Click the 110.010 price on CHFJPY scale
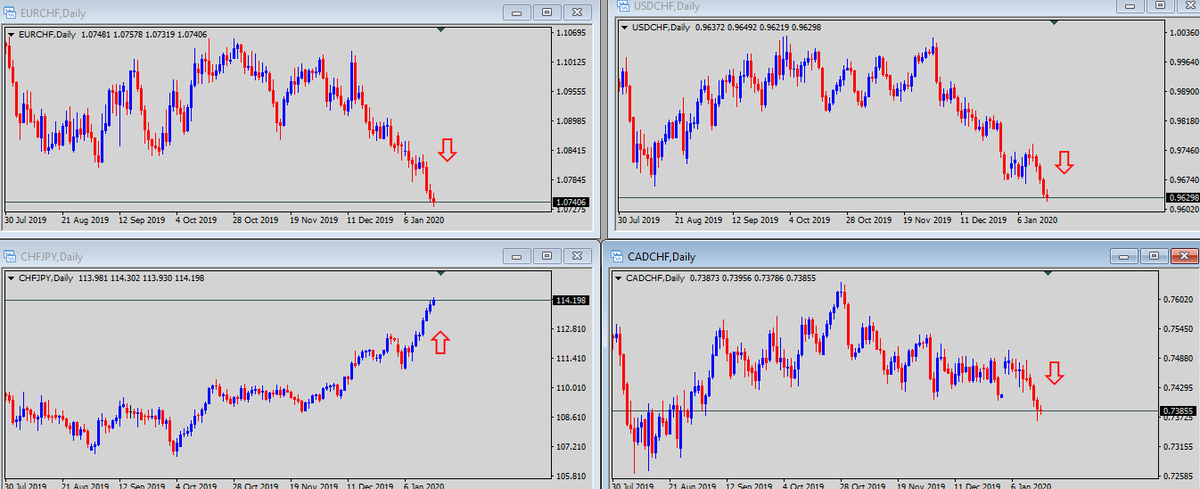The height and width of the screenshot is (489, 1200). (x=571, y=388)
